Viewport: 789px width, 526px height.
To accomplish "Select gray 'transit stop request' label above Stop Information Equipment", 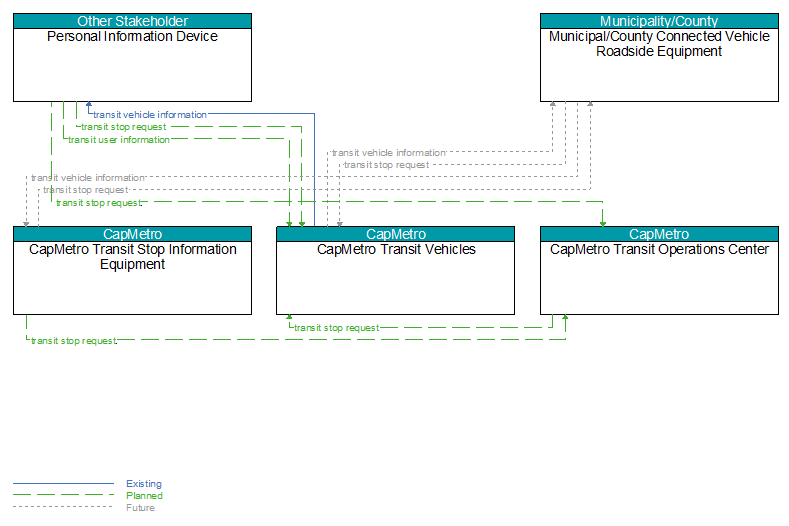I will (x=86, y=190).
